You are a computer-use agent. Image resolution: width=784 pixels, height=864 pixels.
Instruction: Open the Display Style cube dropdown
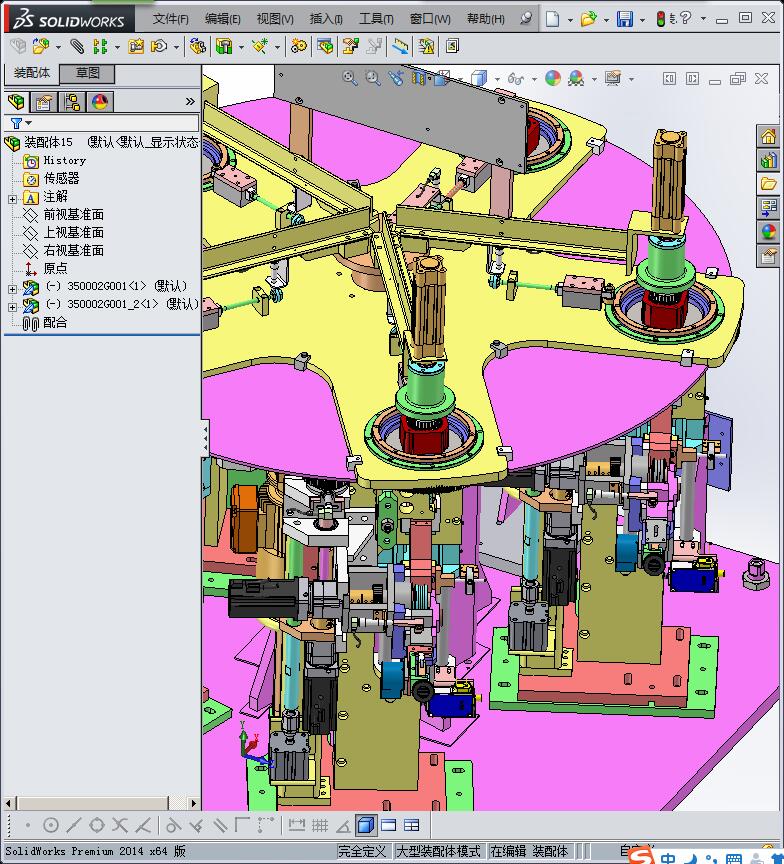click(x=498, y=79)
